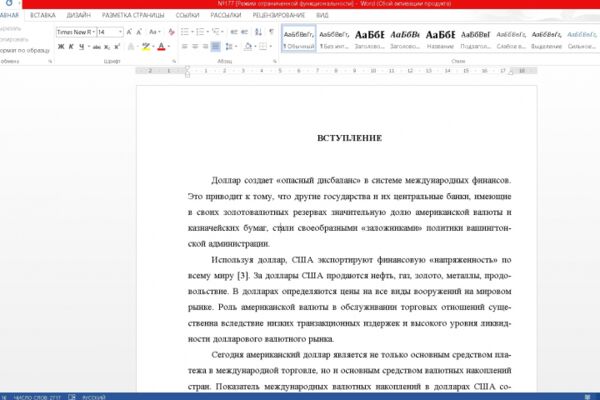
Task: Apply red font color
Action: 161,46
